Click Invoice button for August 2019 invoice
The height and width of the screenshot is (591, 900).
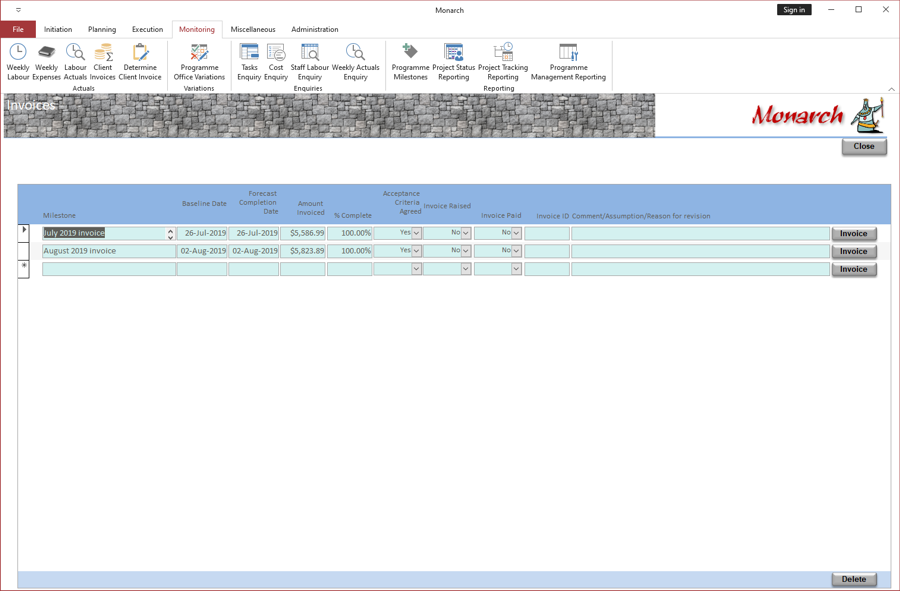click(x=854, y=251)
